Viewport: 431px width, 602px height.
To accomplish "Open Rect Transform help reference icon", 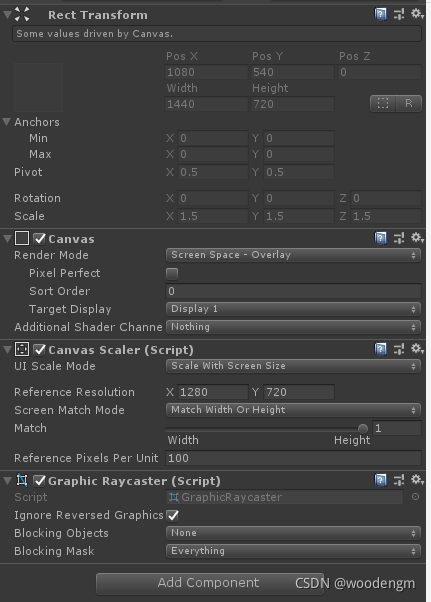I will click(x=380, y=15).
